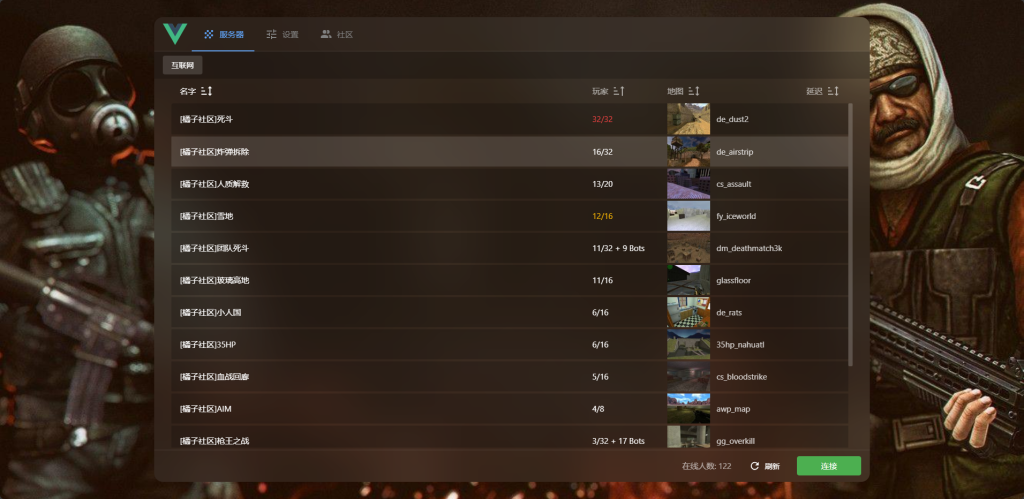
Task: Click the de_dust2 map thumbnail
Action: (688, 119)
